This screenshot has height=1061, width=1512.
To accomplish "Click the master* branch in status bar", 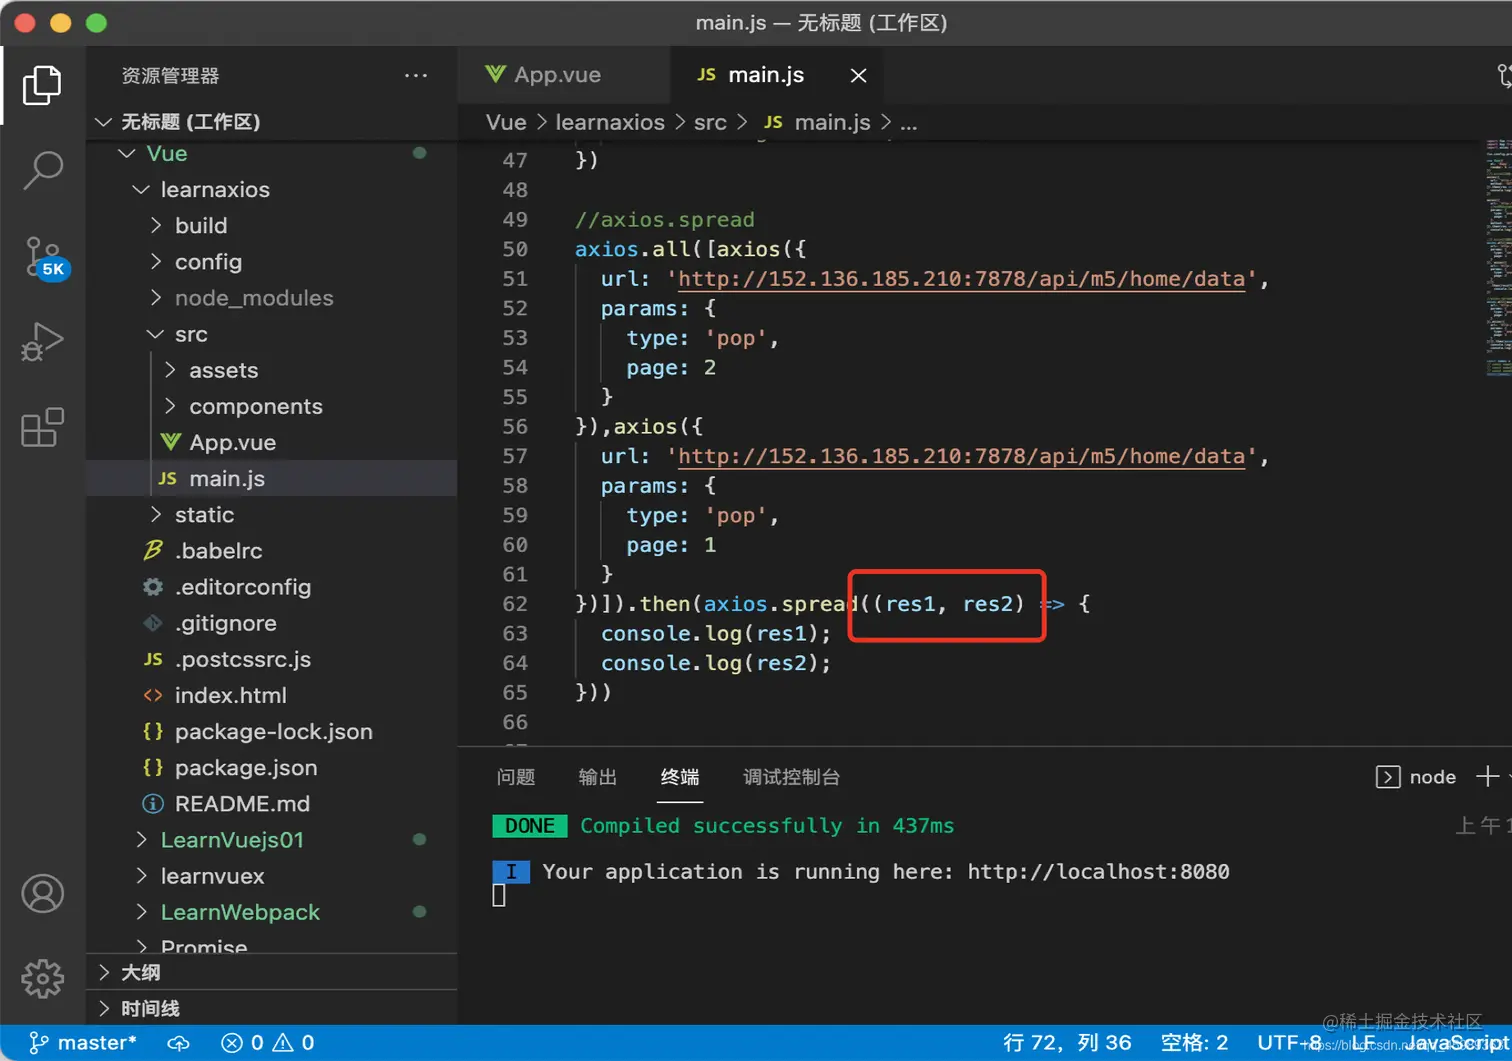I will [83, 1043].
